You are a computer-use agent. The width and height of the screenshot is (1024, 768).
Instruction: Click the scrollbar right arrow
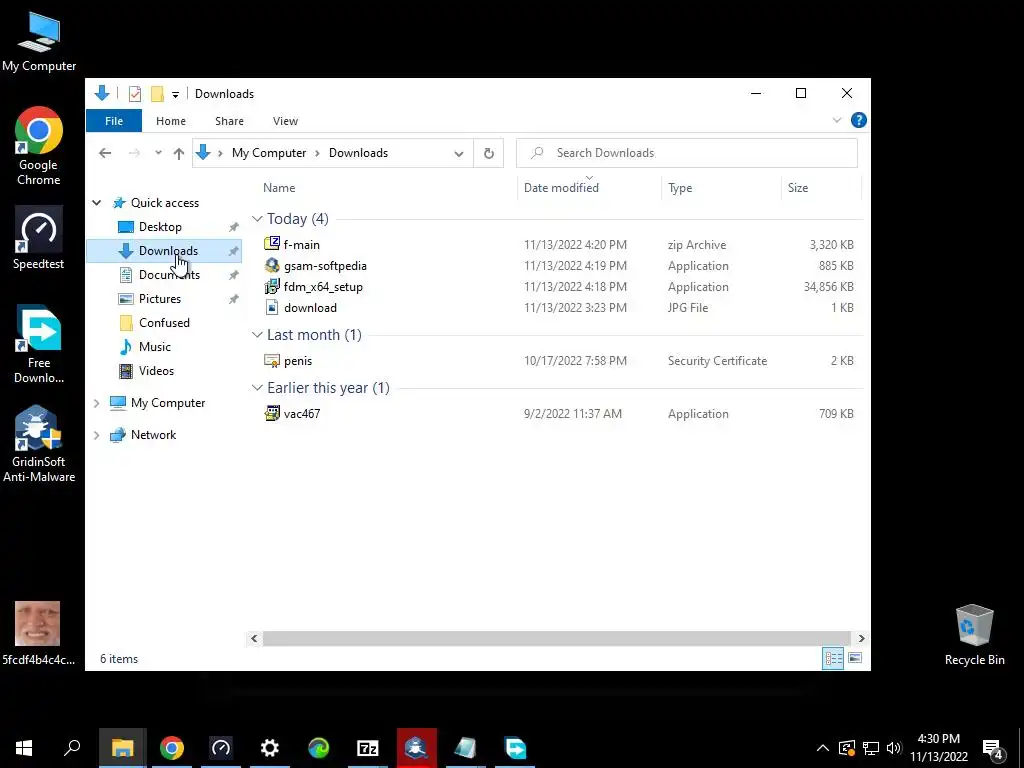pyautogui.click(x=861, y=639)
